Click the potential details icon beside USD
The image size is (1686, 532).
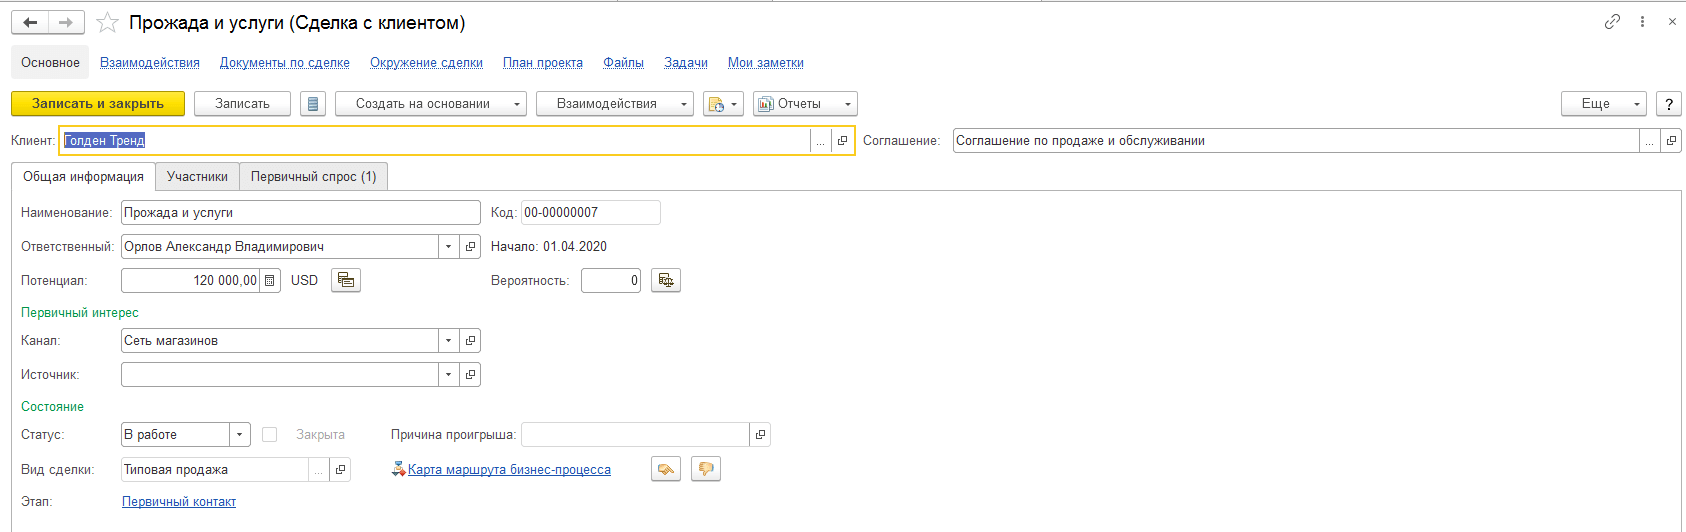[346, 281]
